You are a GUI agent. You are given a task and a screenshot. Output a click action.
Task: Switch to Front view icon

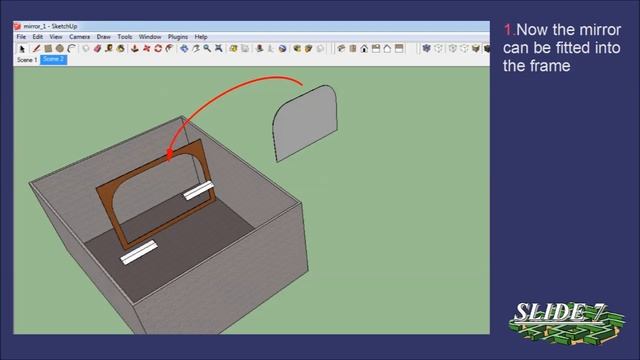364,49
